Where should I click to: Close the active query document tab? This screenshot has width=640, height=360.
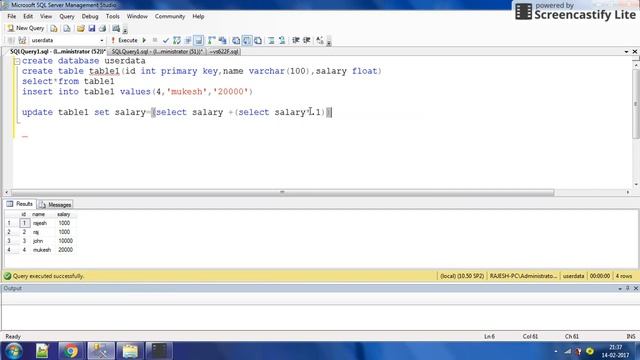[635, 52]
